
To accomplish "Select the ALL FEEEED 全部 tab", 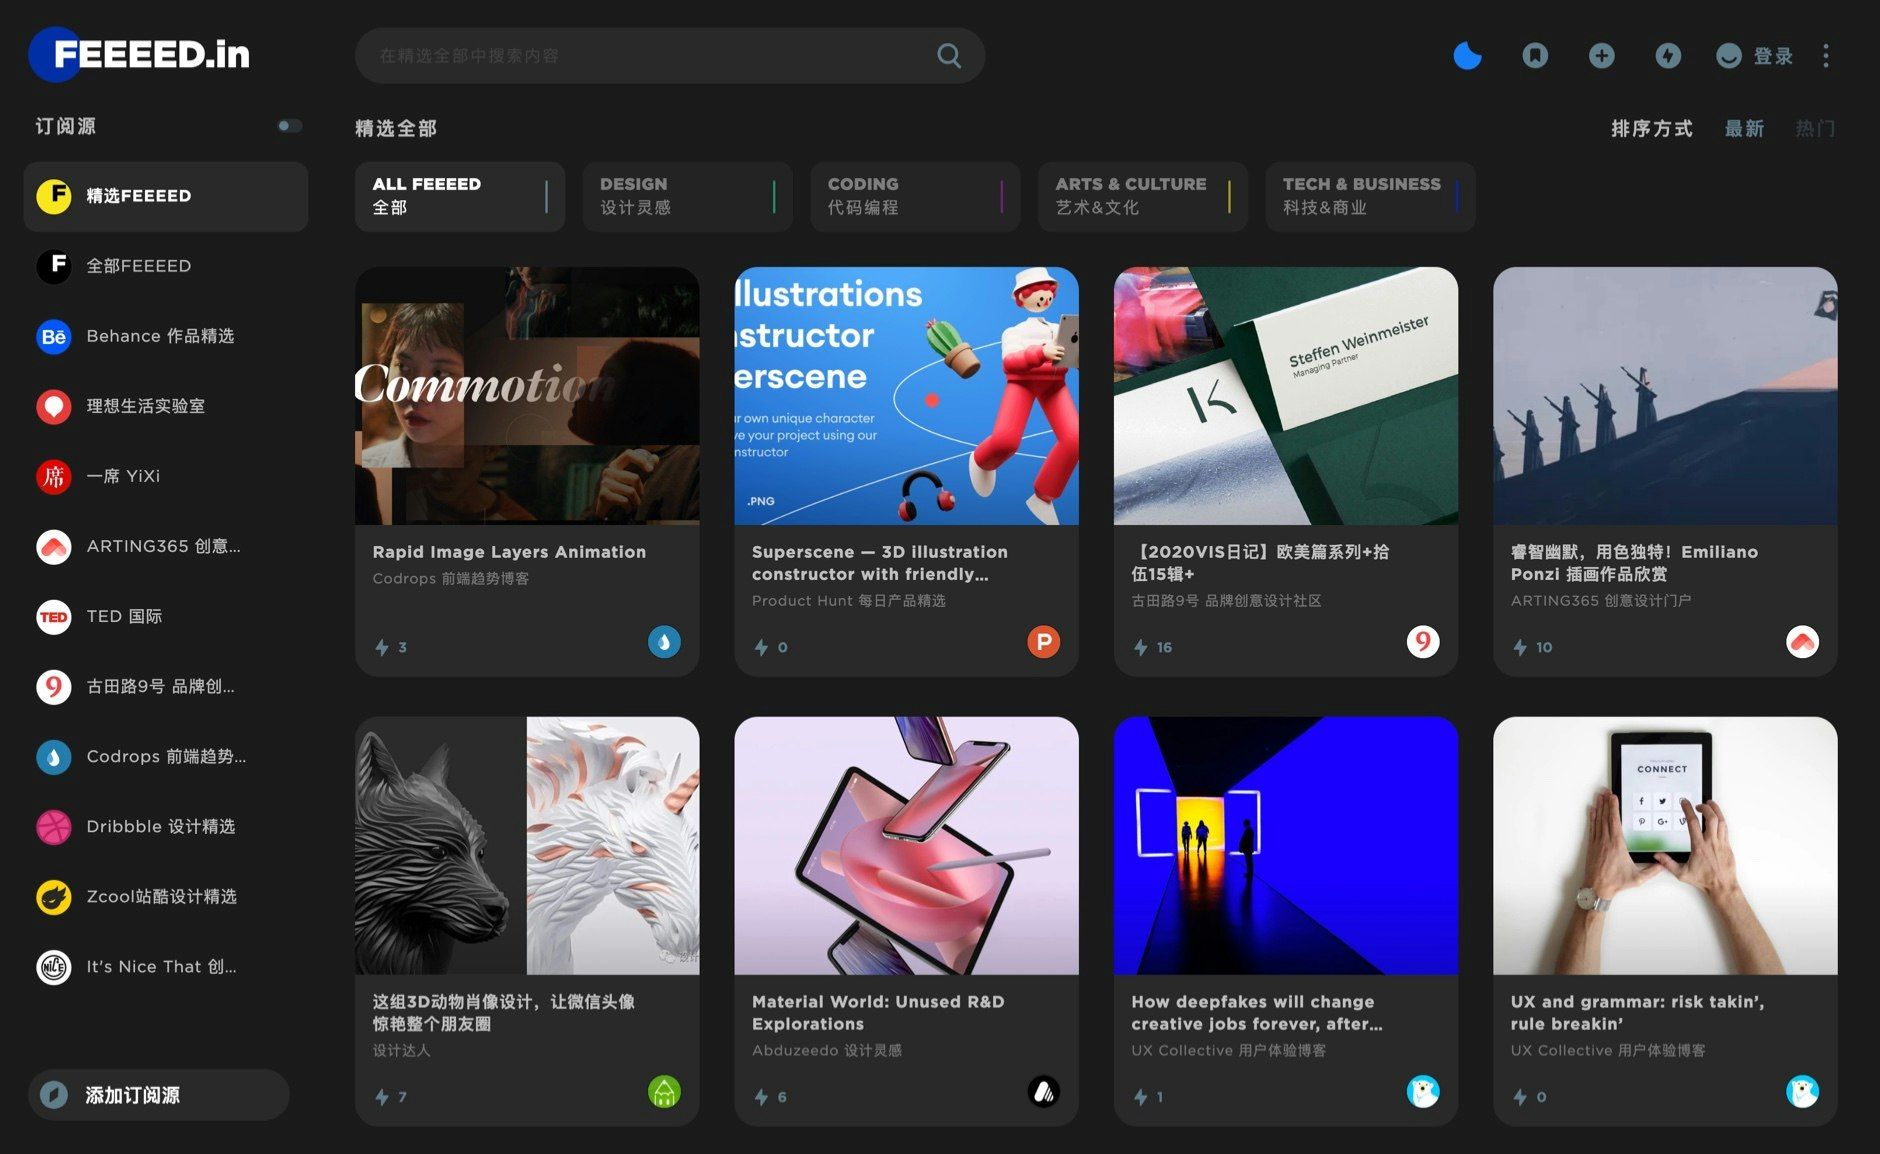I will (460, 196).
